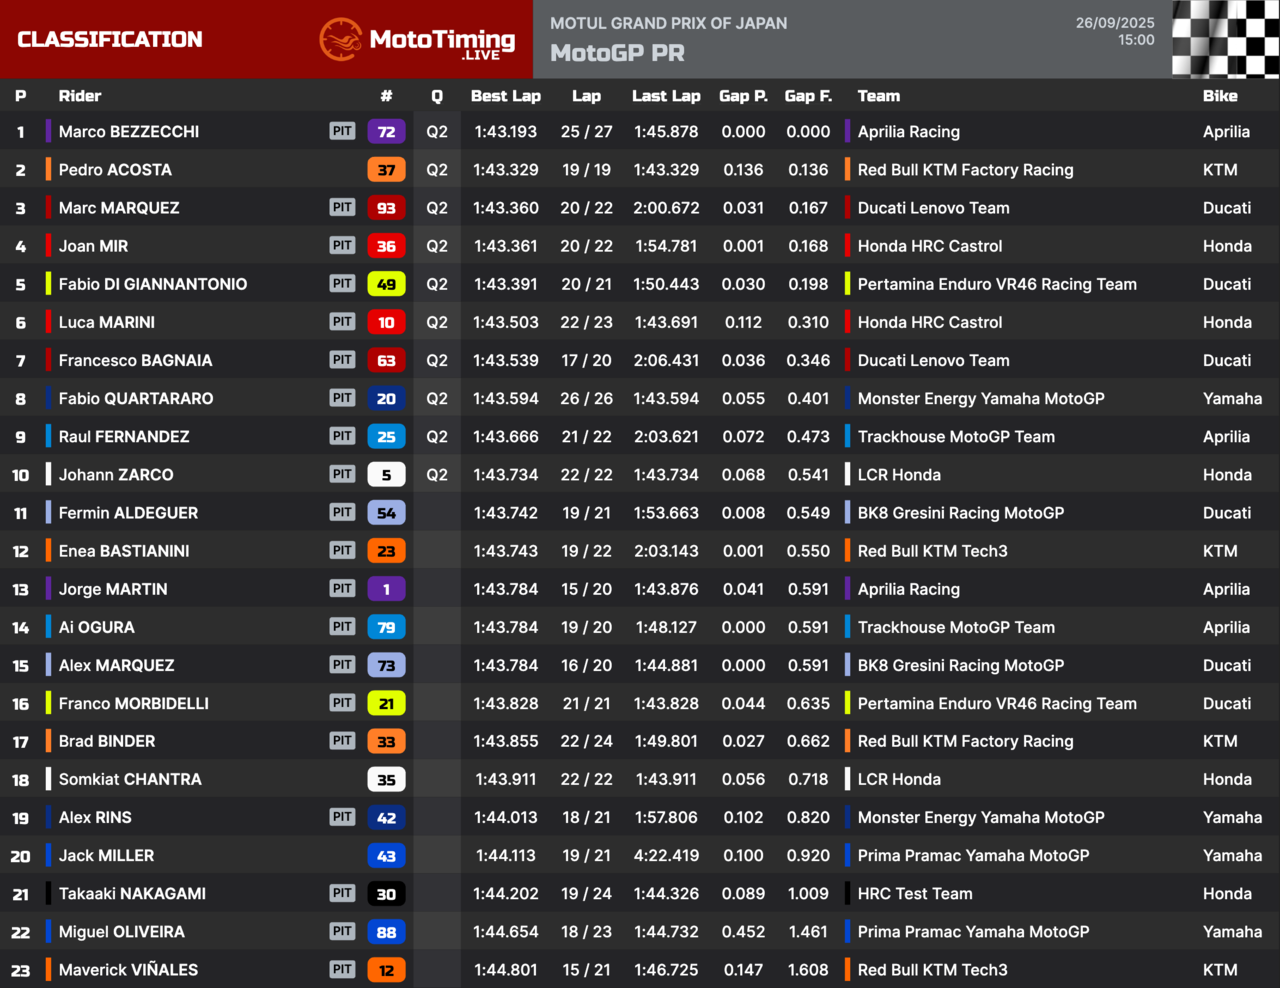Click the PIT badge for Jorge MARTIN
The width and height of the screenshot is (1280, 988).
pos(342,588)
